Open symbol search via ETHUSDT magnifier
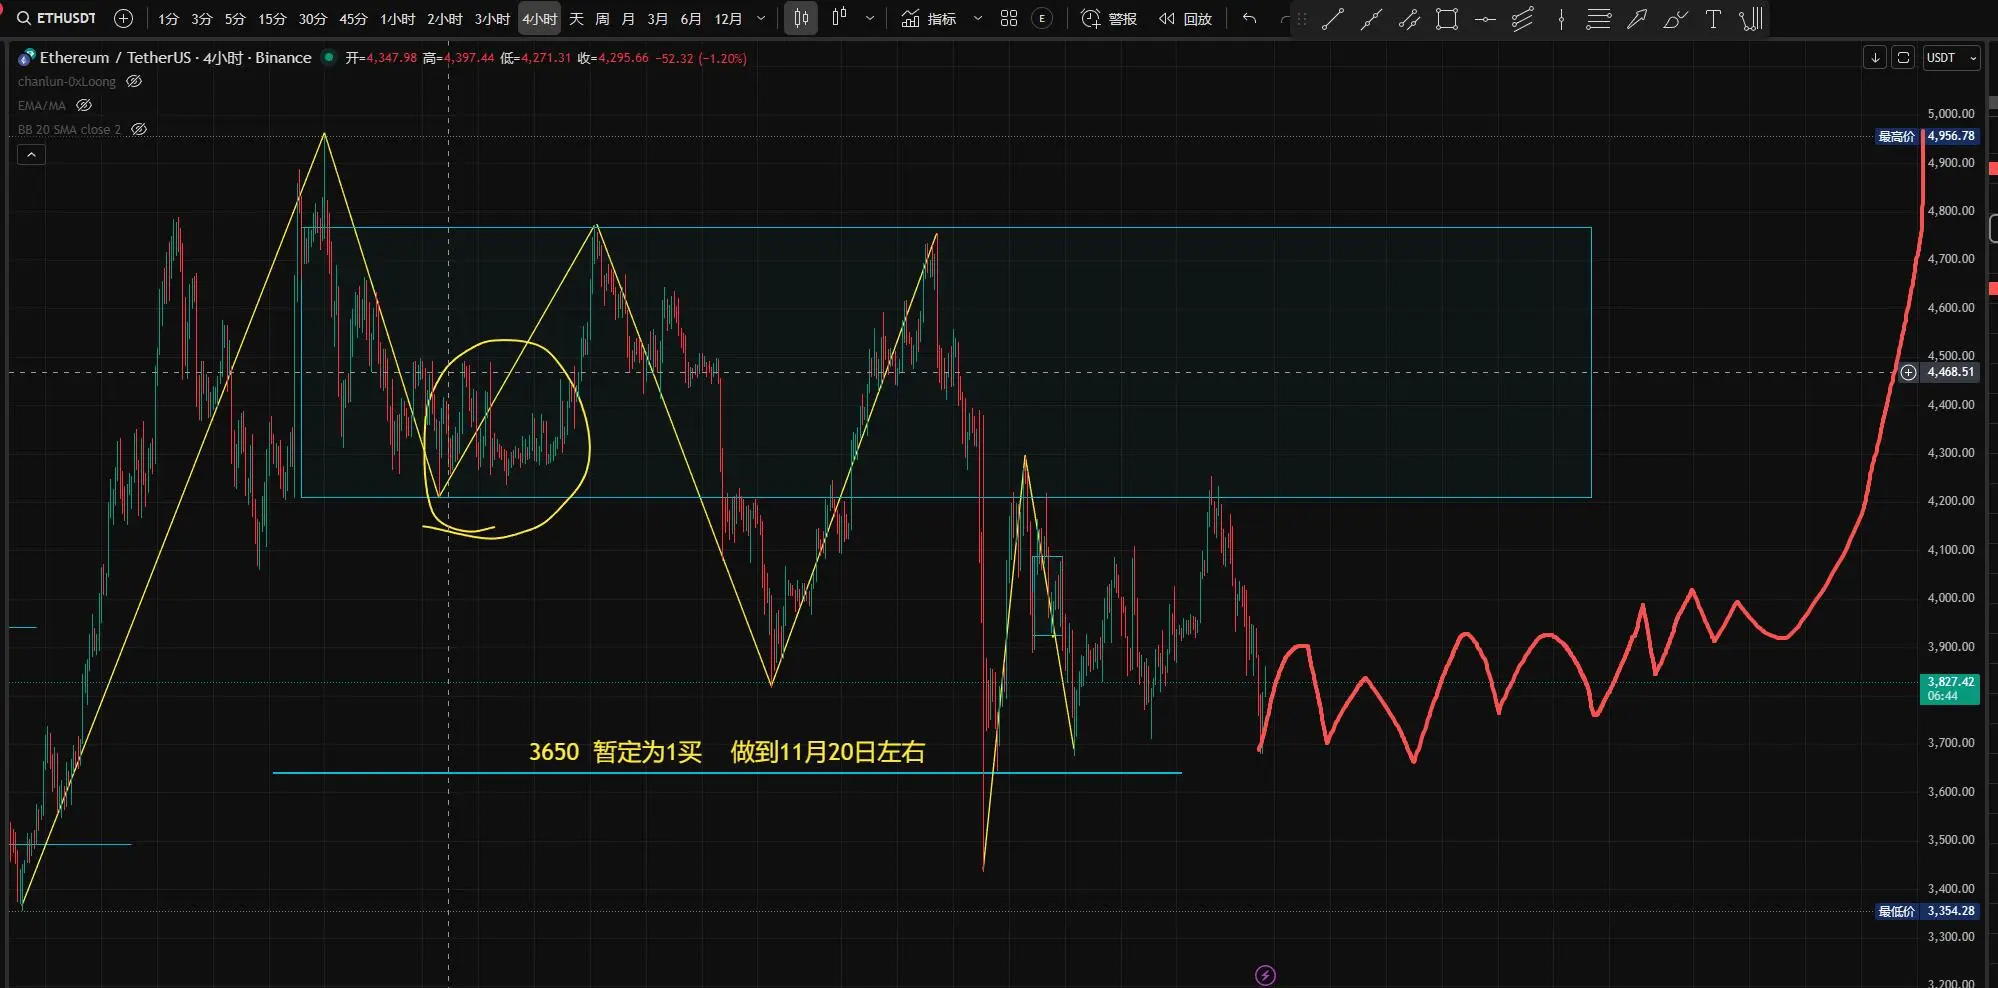 pos(24,18)
